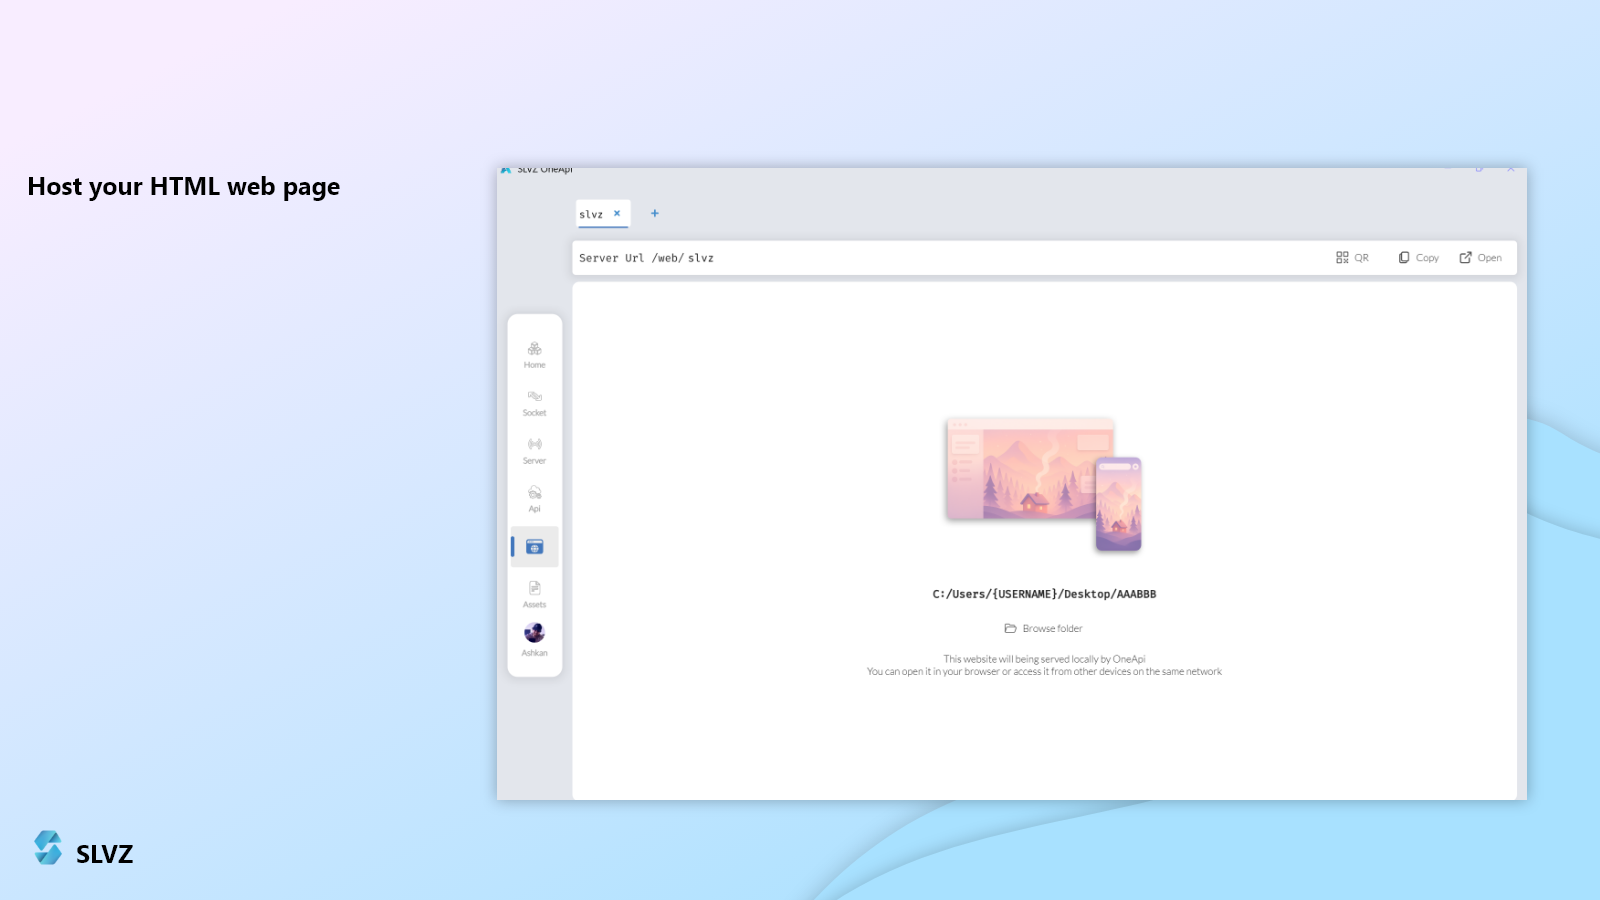Click the C:/Users/{USERNAME}/Desktop/AAABBB folder path
This screenshot has width=1600, height=900.
click(1044, 594)
